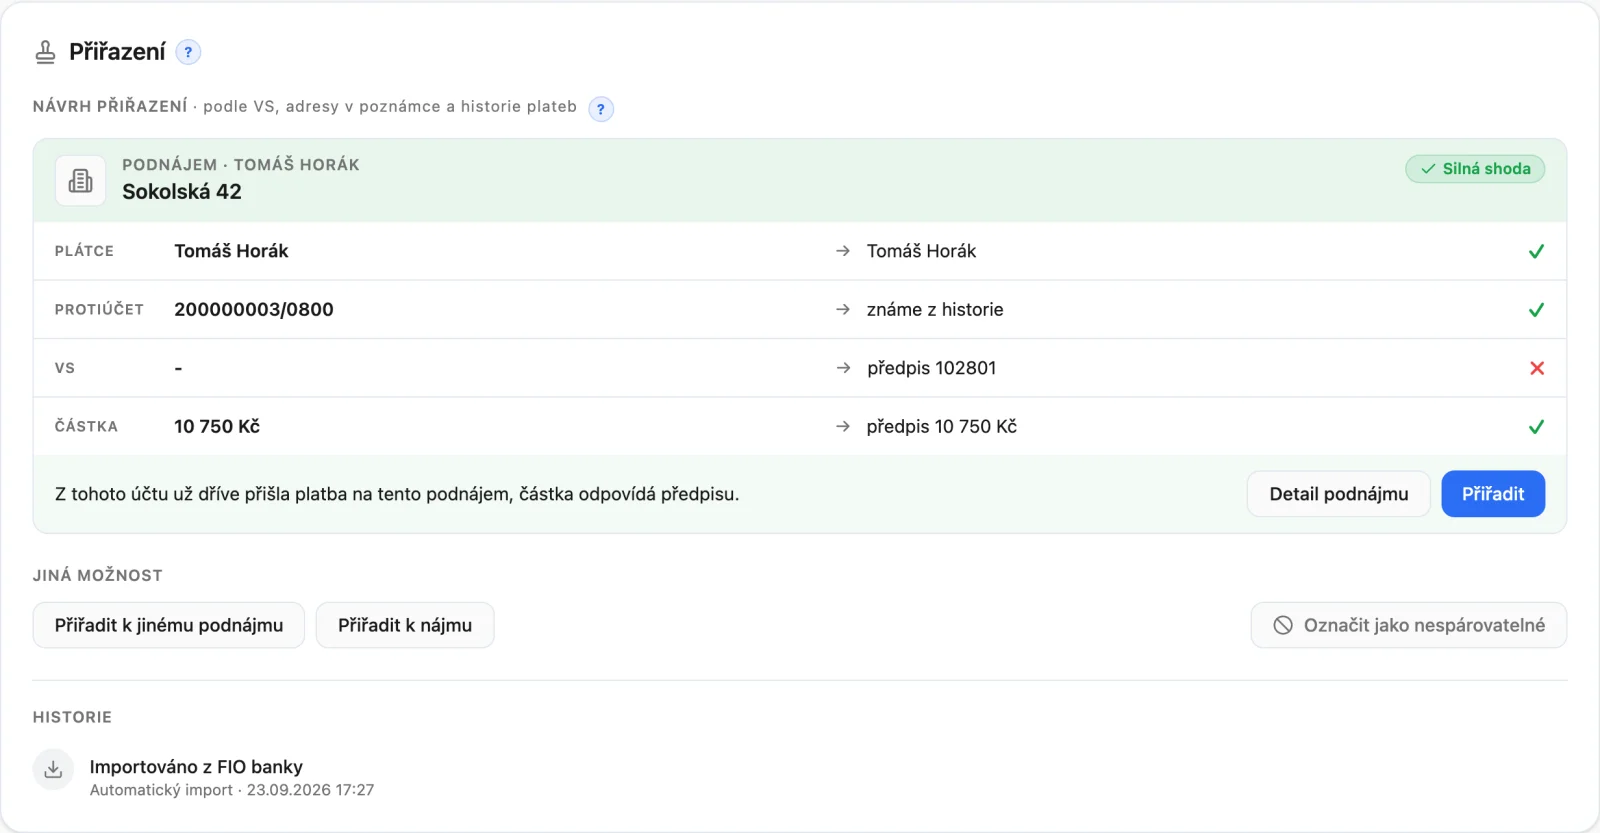Screen dimensions: 1600x833
Task: Click green checkmark in Protiúčet row
Action: coord(1536,309)
